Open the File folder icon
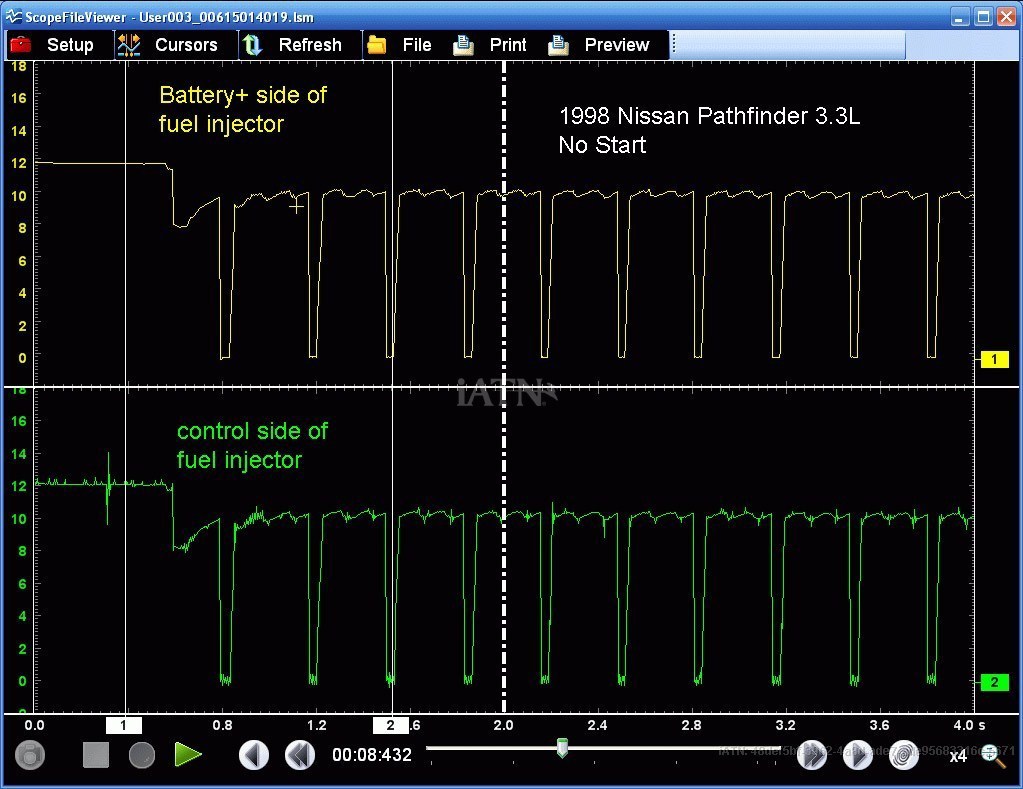1023x789 pixels. coord(400,45)
